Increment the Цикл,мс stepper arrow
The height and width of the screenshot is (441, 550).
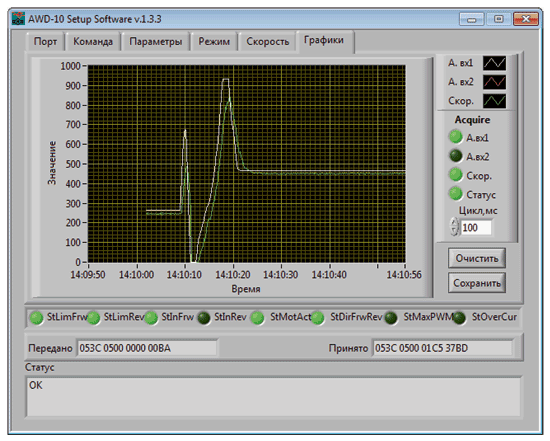point(454,223)
